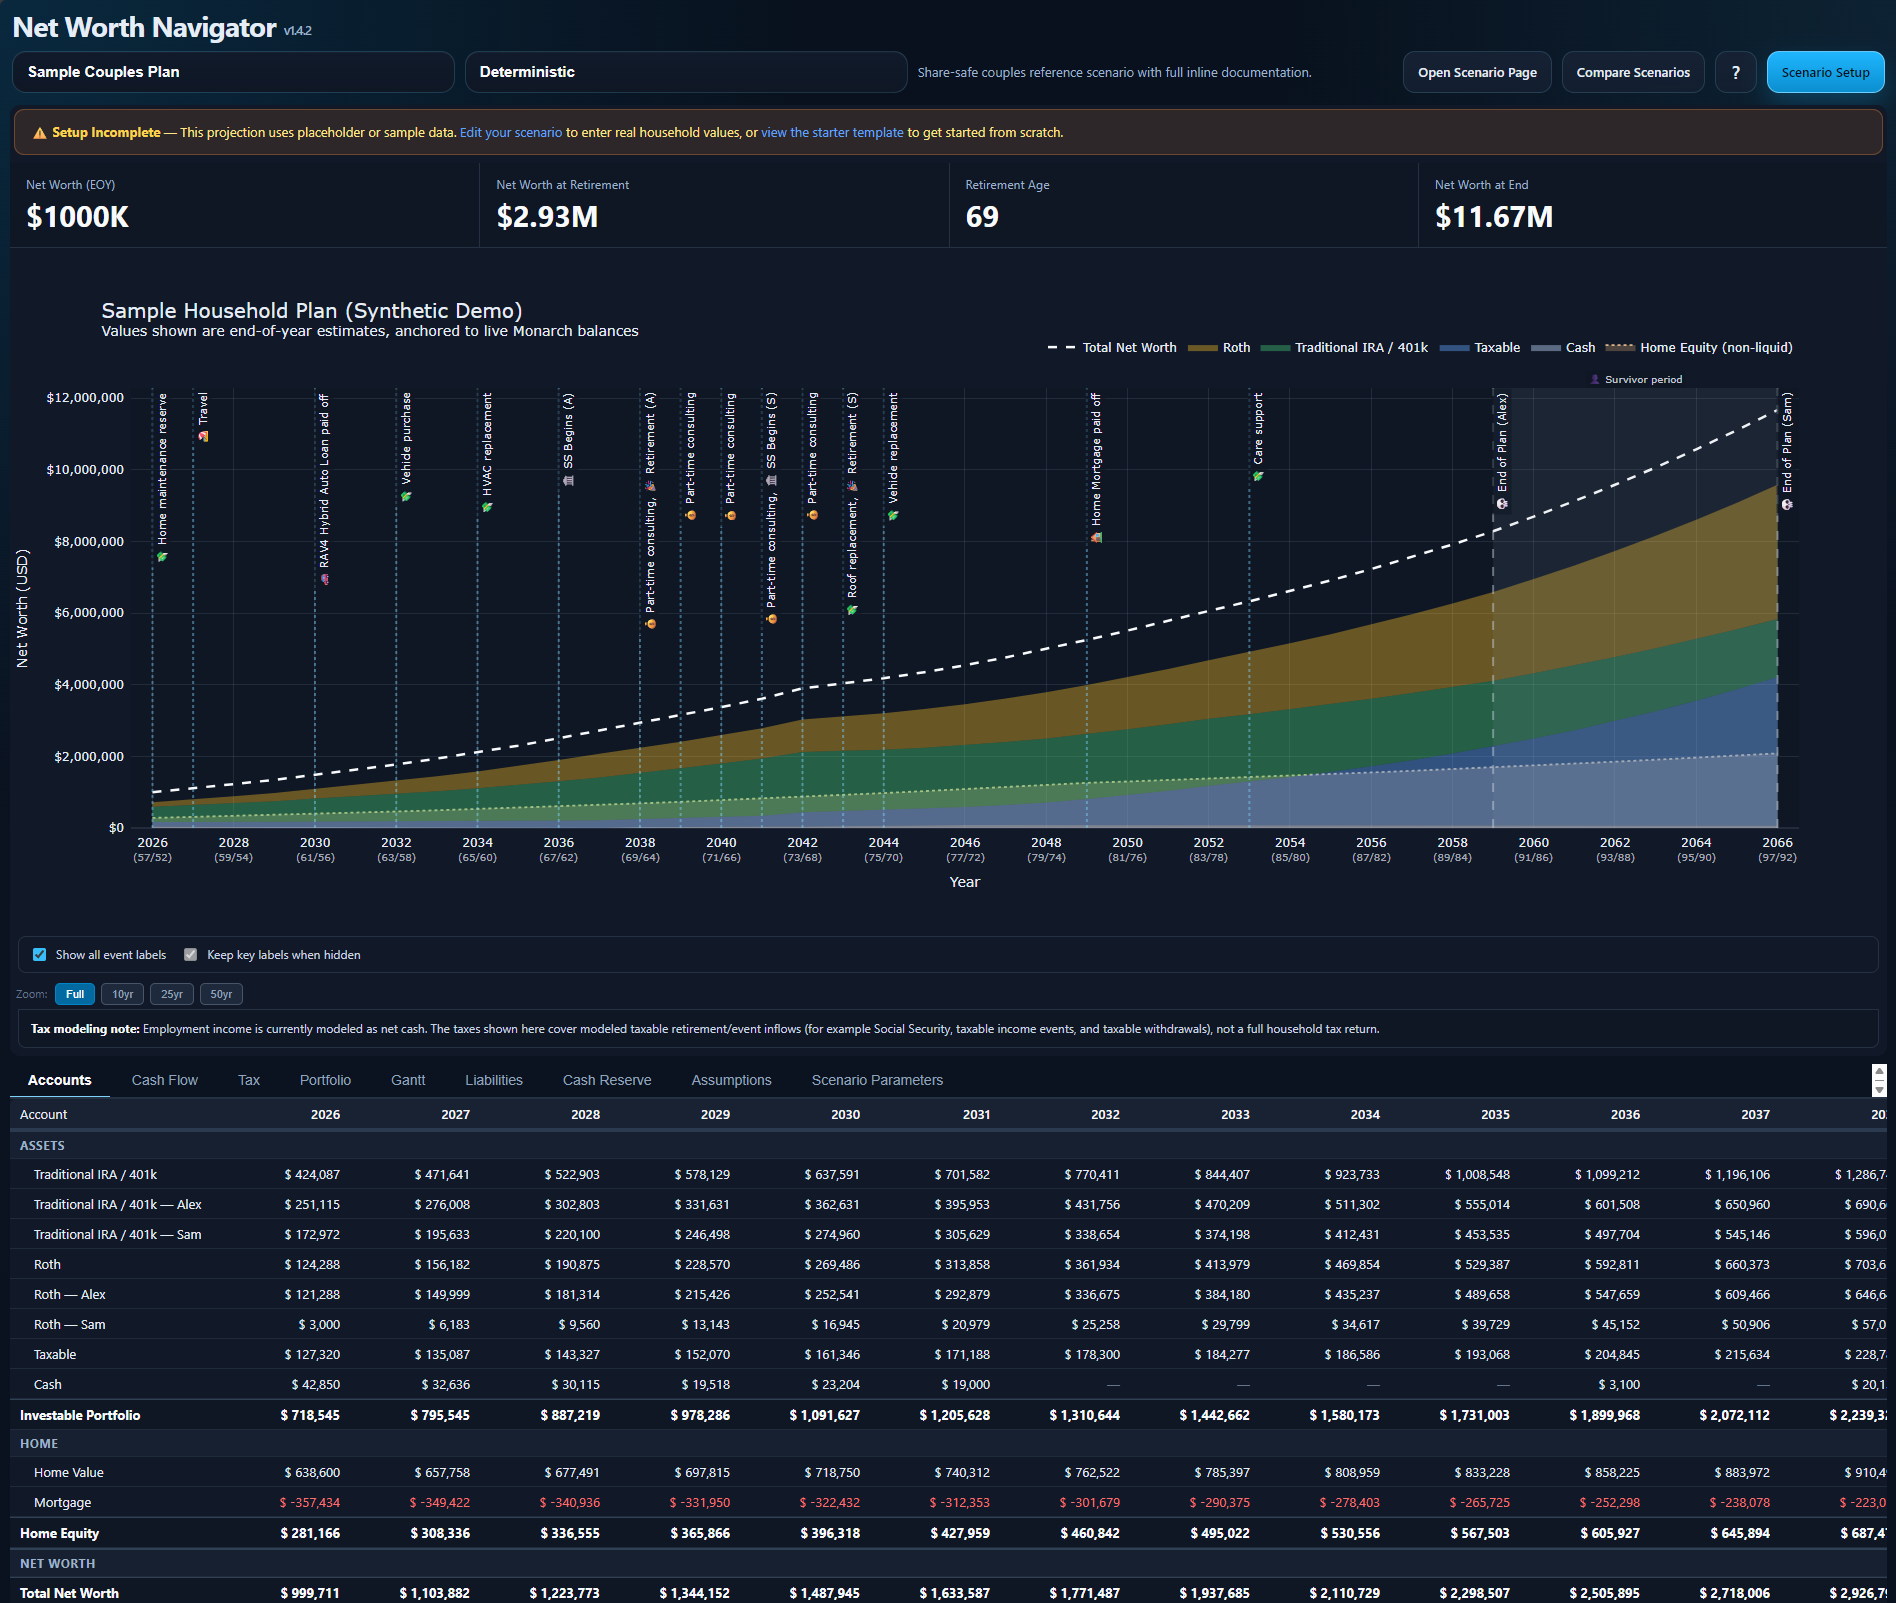This screenshot has height=1603, width=1896.
Task: Toggle Keep key labels when hidden checkbox
Action: pos(191,955)
